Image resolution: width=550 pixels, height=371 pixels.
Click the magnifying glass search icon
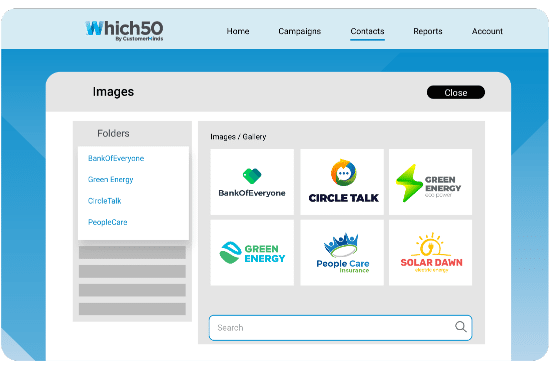coord(461,327)
